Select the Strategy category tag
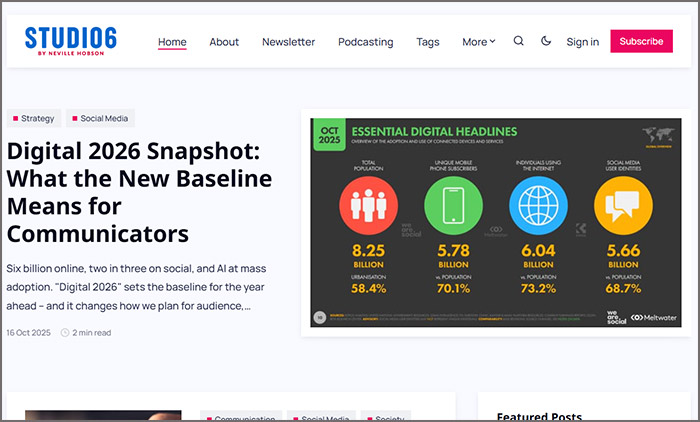The width and height of the screenshot is (700, 422). point(34,118)
